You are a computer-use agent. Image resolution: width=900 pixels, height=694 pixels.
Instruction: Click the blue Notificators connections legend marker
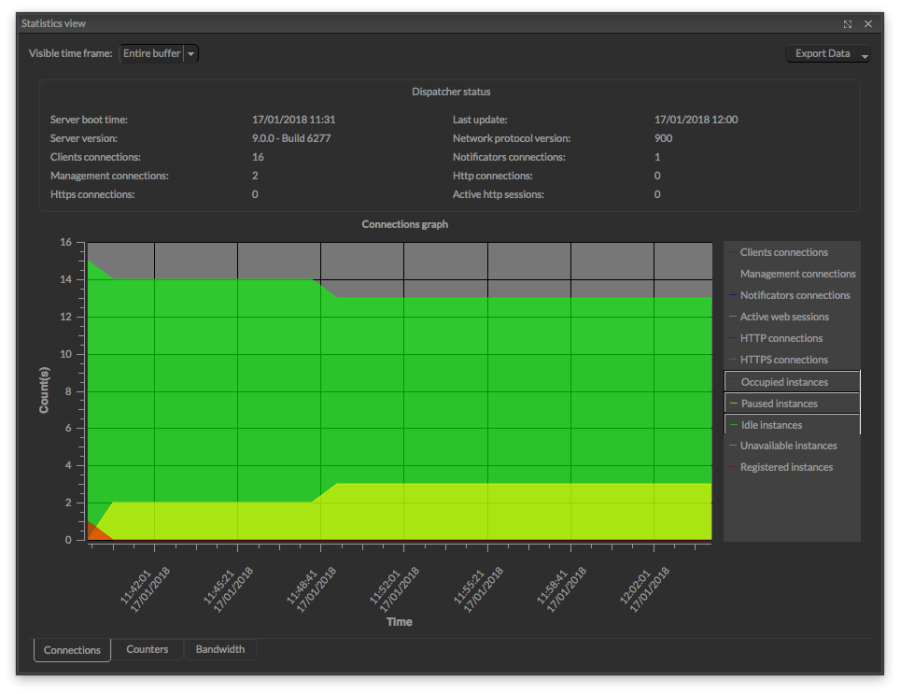click(x=732, y=295)
